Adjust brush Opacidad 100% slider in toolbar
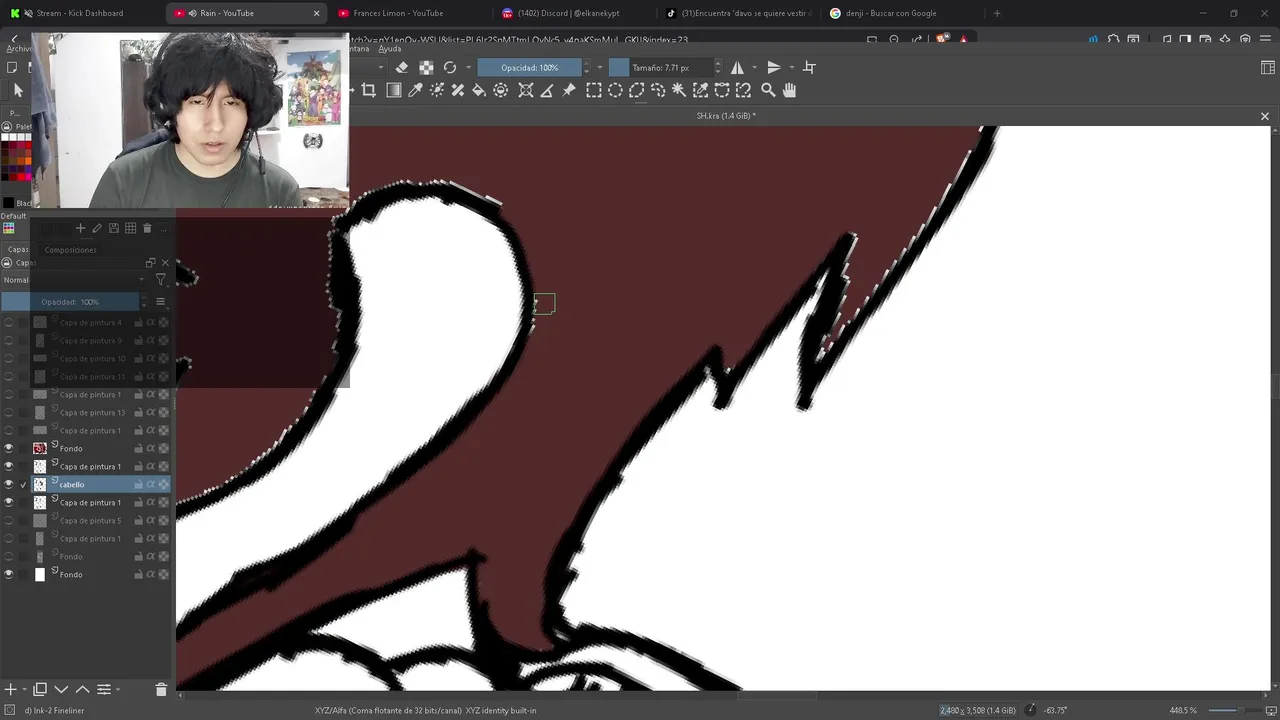The width and height of the screenshot is (1280, 720). click(529, 67)
